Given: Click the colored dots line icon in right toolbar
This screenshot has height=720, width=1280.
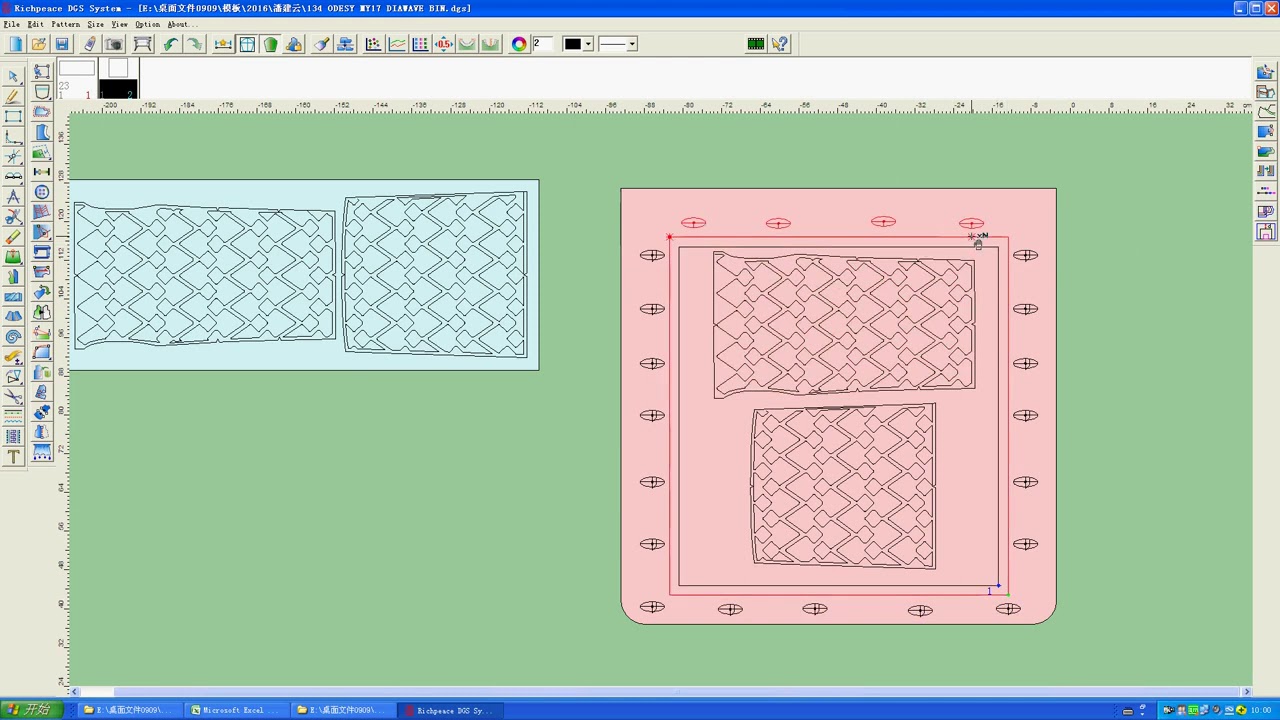Looking at the screenshot, I should tap(1266, 191).
